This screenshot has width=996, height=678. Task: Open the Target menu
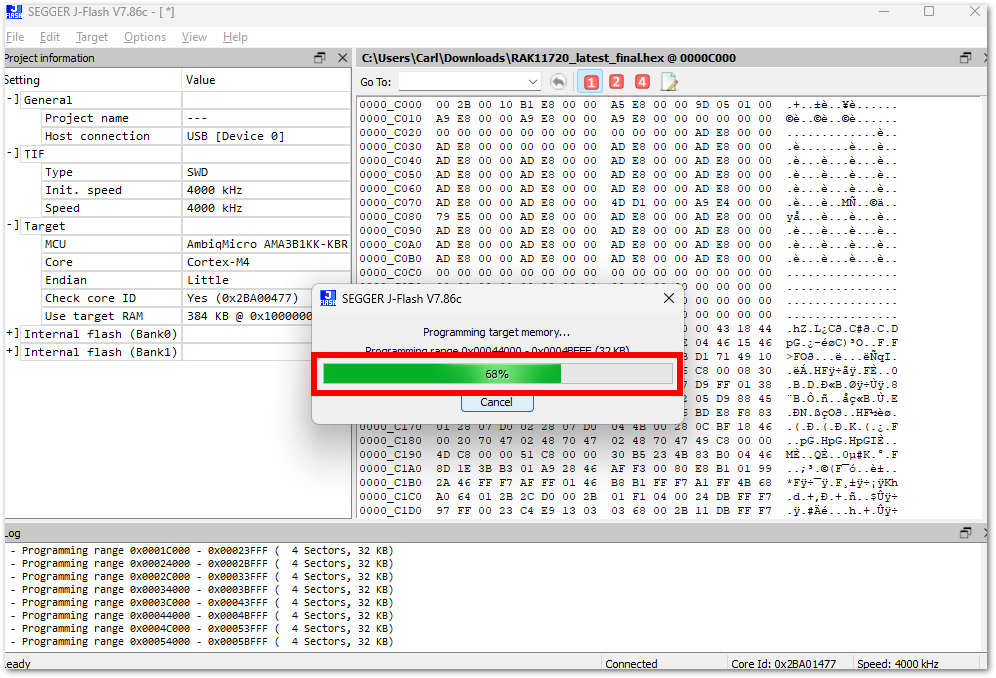tap(91, 37)
